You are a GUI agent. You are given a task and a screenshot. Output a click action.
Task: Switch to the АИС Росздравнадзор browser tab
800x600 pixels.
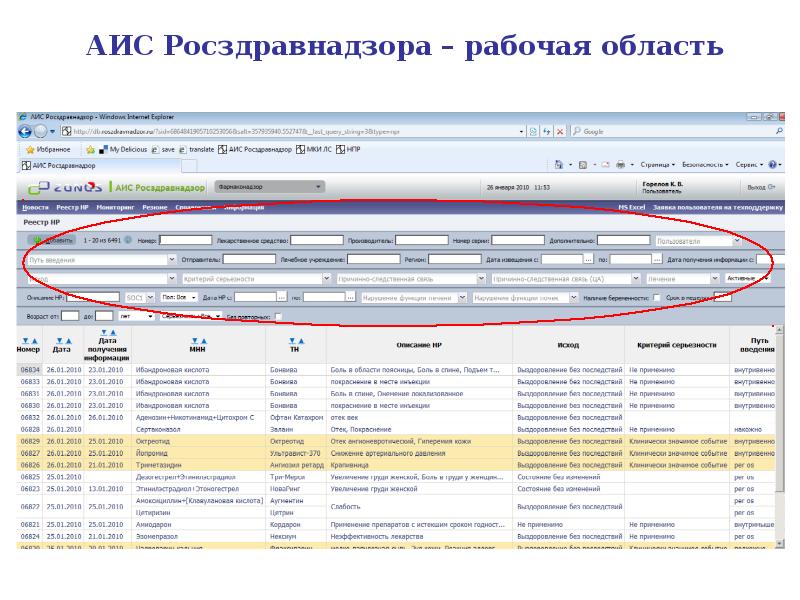pos(99,166)
